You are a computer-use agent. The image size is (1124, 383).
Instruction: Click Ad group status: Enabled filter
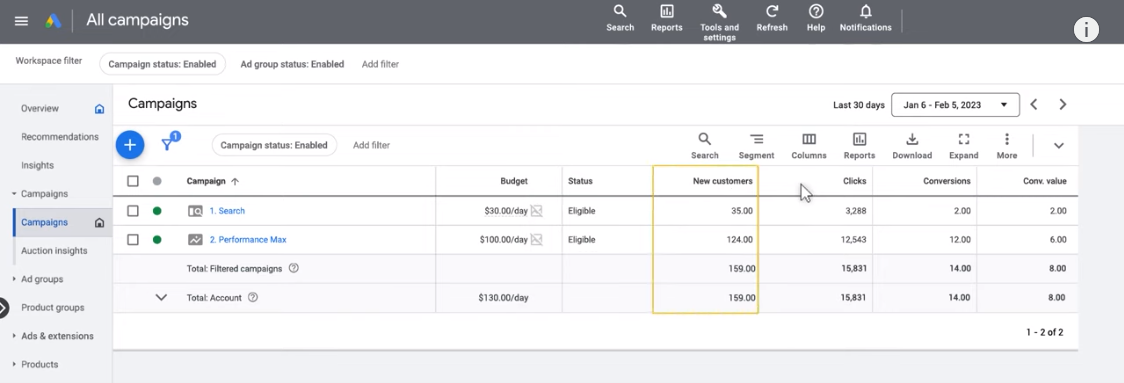292,64
